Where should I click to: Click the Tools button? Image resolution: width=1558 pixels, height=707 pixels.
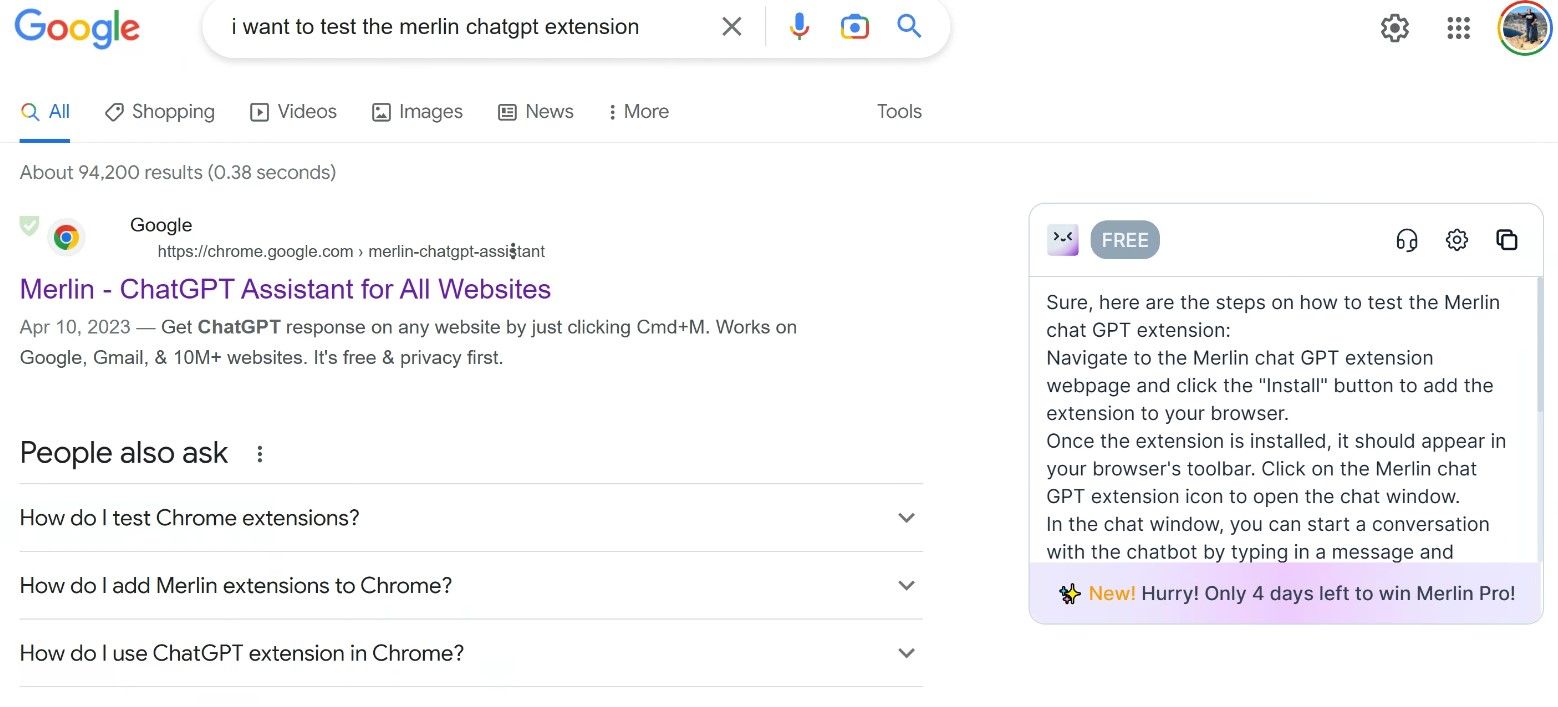pos(899,112)
